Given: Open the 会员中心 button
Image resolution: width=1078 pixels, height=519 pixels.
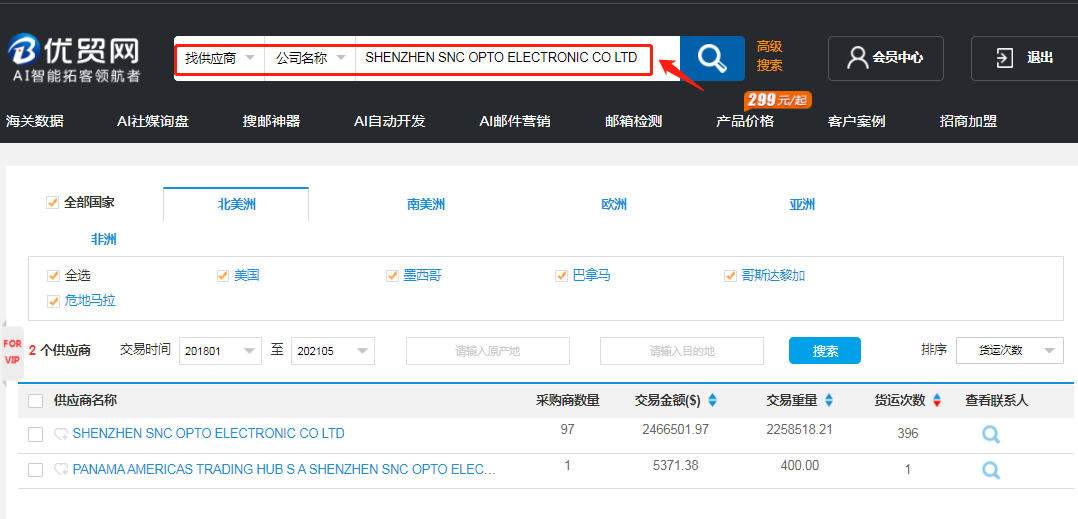Looking at the screenshot, I should 886,58.
